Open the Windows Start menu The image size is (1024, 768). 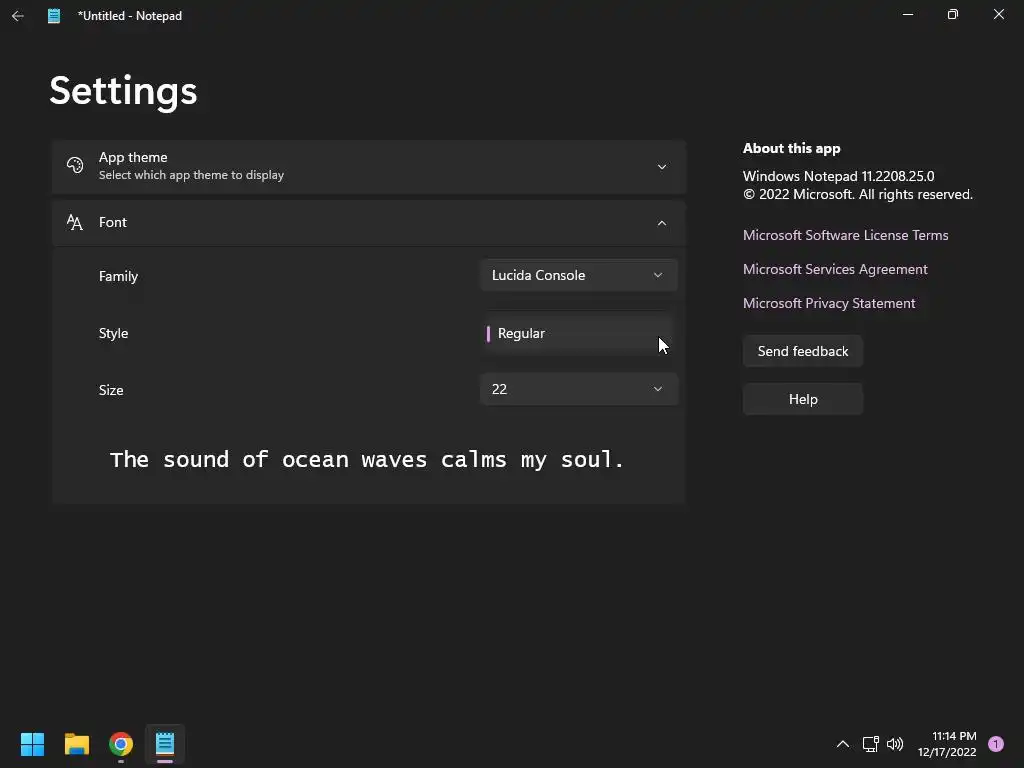(32, 744)
